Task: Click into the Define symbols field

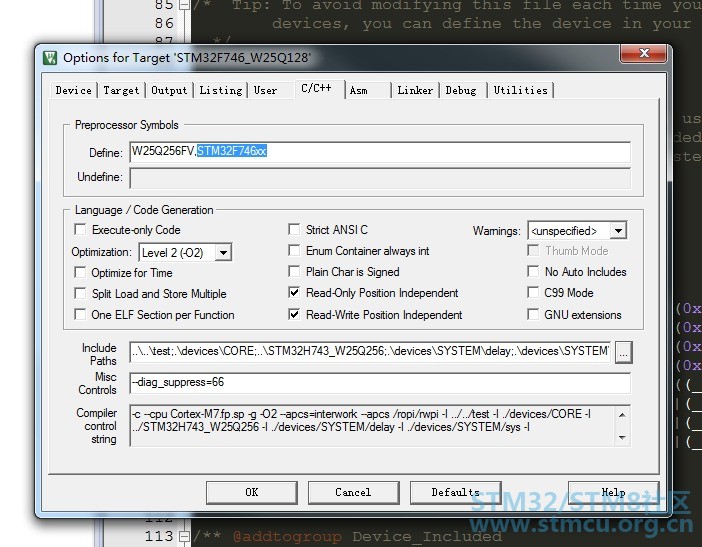Action: [x=380, y=152]
